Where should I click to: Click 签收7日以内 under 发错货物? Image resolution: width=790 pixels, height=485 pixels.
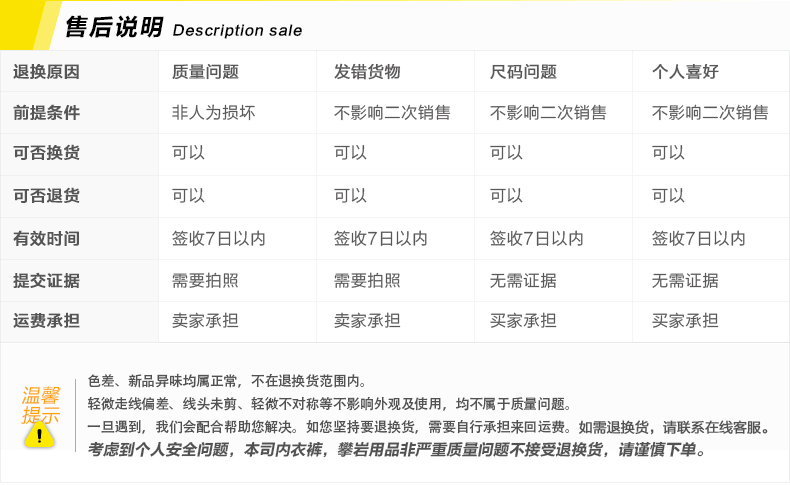click(380, 238)
